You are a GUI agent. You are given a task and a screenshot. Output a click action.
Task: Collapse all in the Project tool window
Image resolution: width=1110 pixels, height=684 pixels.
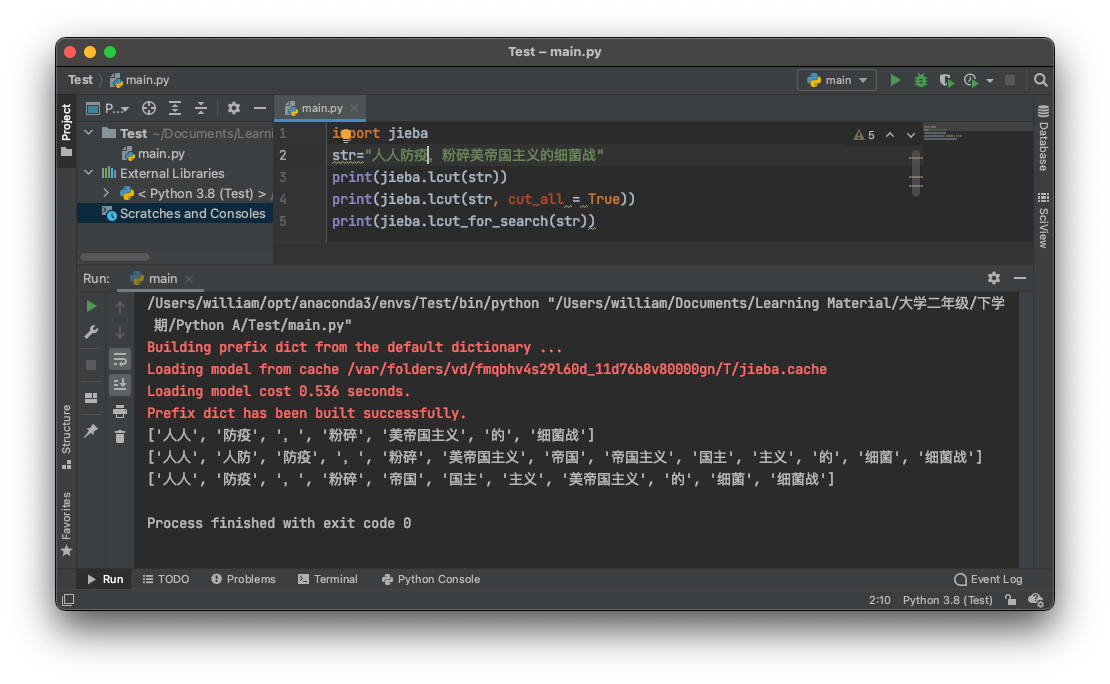pyautogui.click(x=201, y=108)
